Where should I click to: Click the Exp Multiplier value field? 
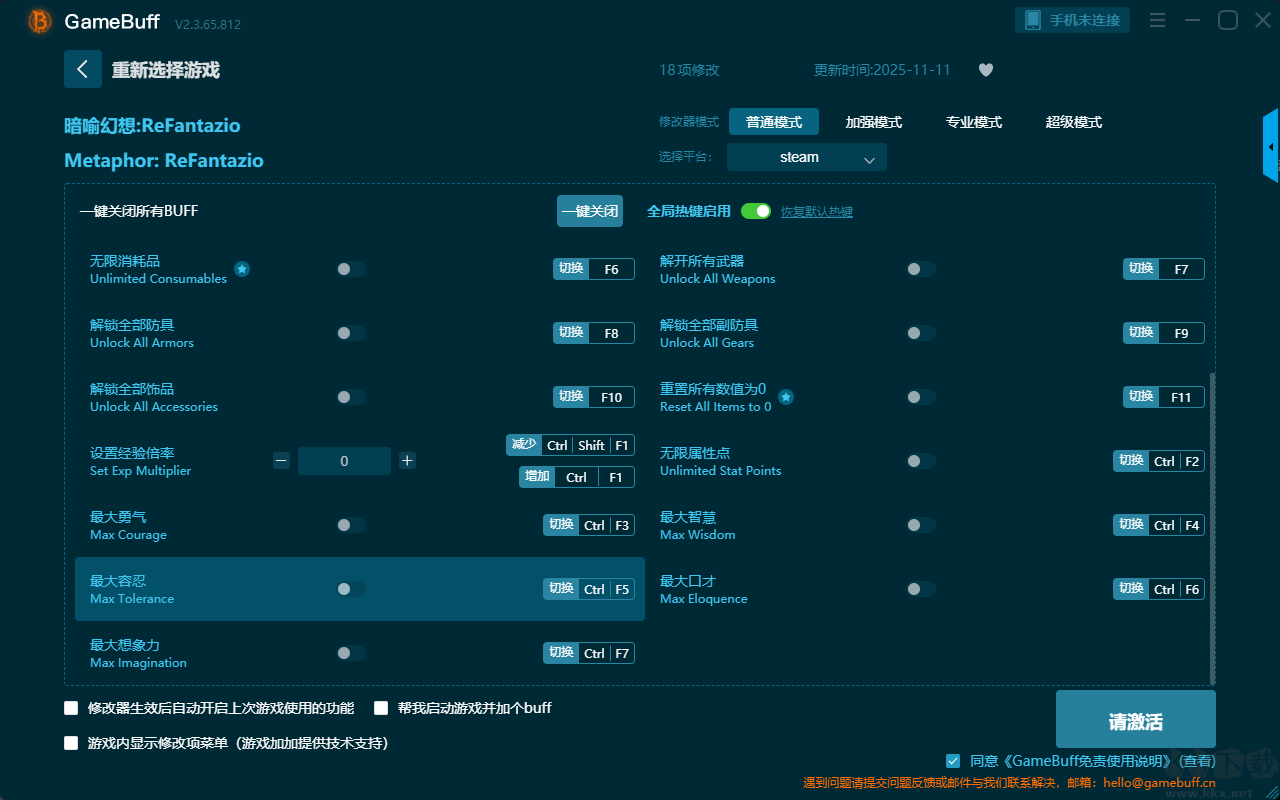pos(344,461)
